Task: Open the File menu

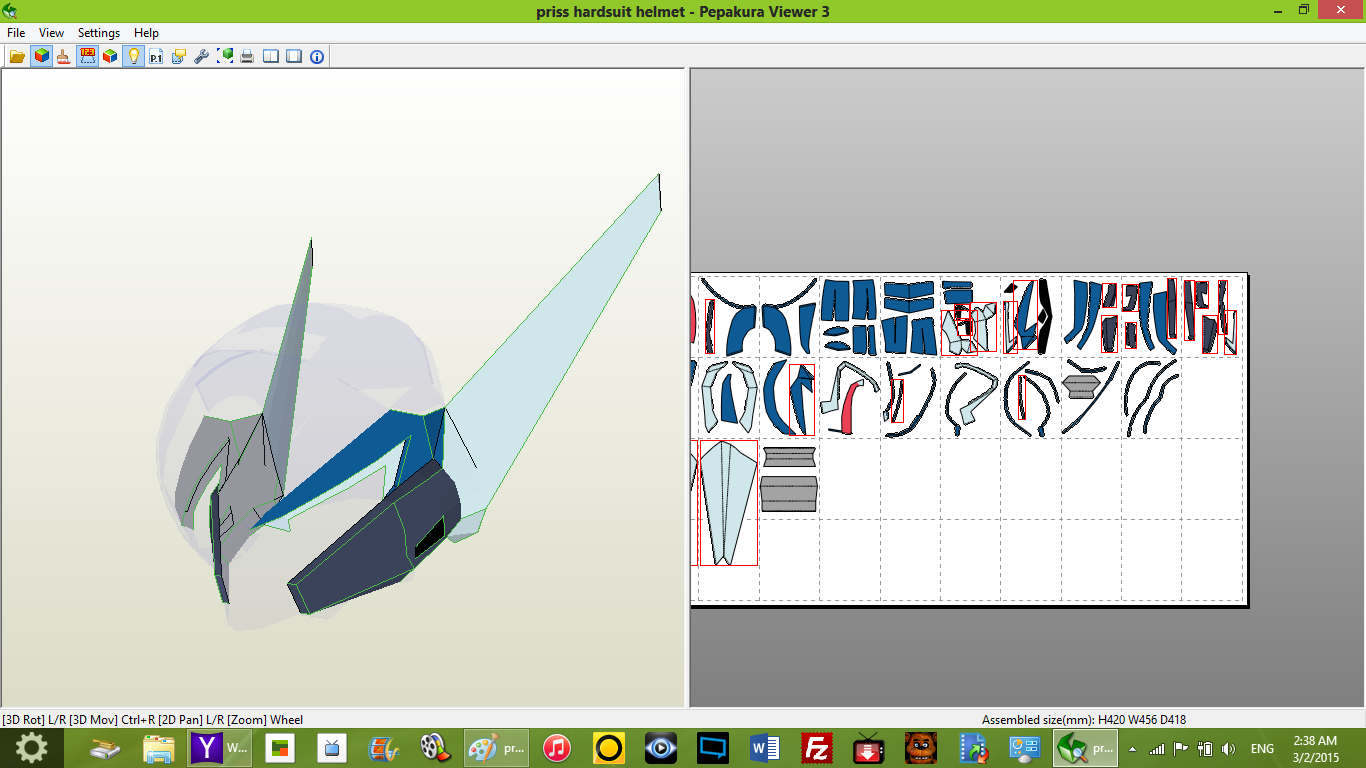Action: pyautogui.click(x=16, y=33)
